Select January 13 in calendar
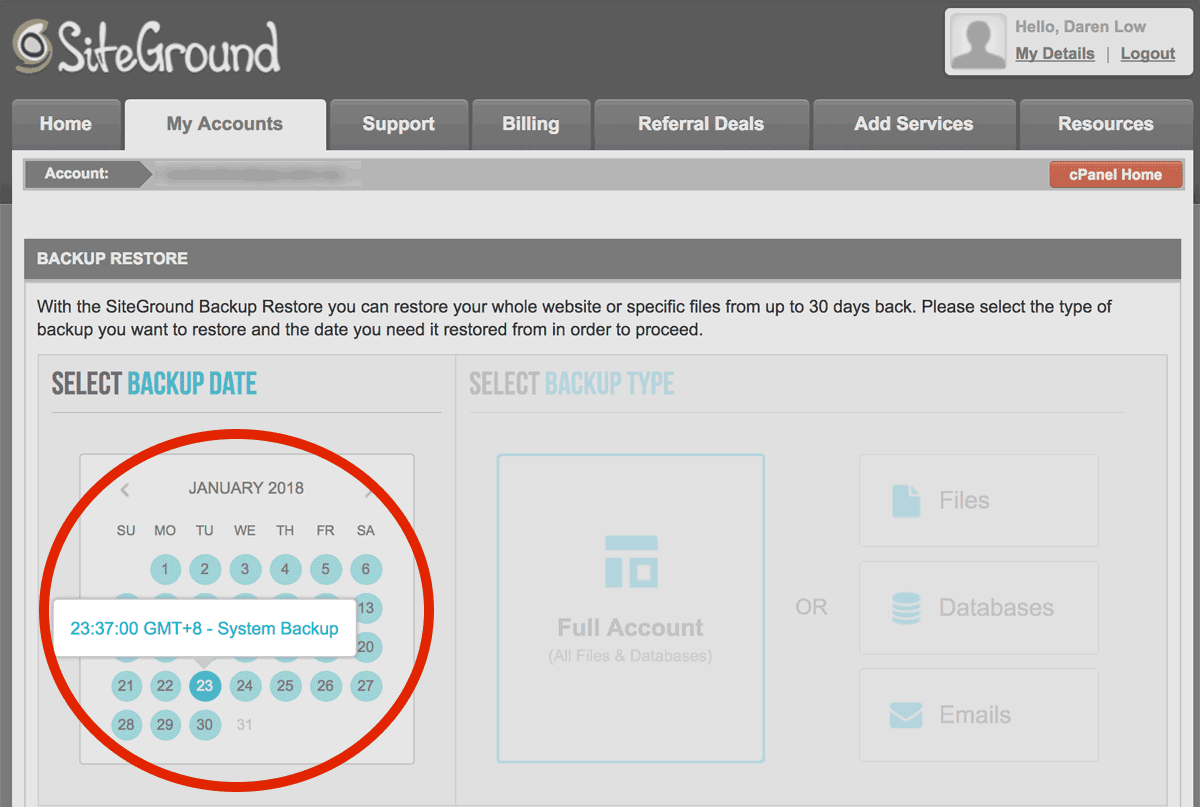This screenshot has width=1200, height=807. pos(366,608)
